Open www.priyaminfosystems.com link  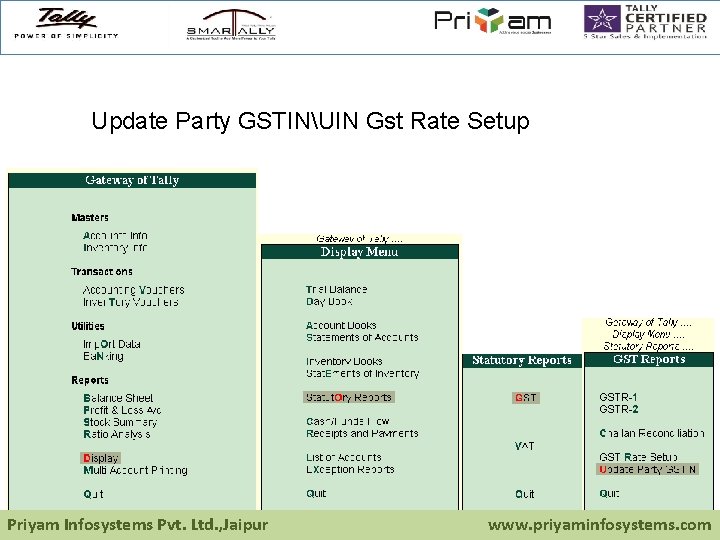pos(600,525)
